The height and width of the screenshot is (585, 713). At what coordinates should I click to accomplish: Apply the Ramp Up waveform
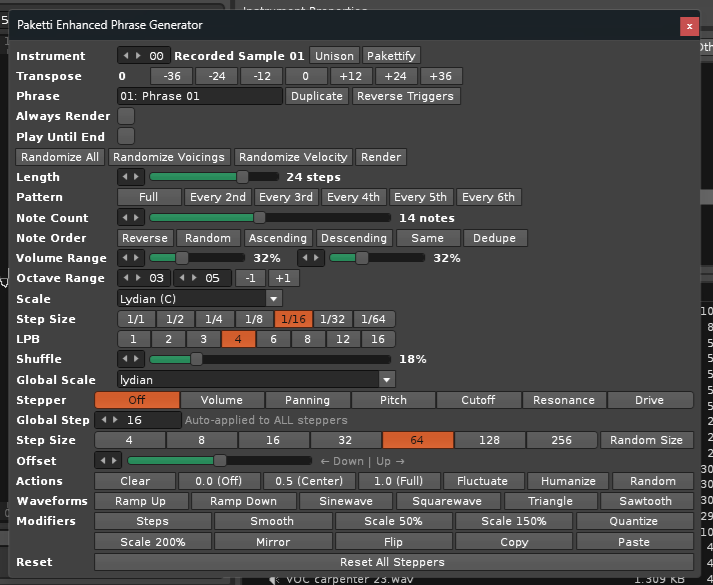[141, 501]
